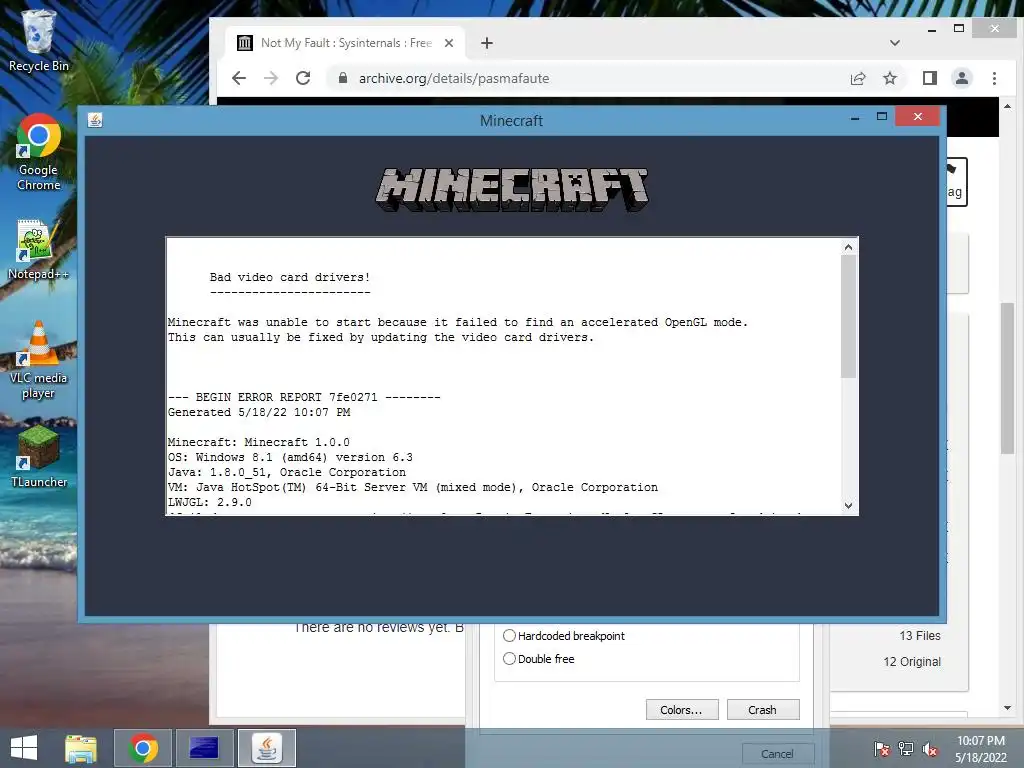Click the error report scroll up arrow
Image resolution: width=1024 pixels, height=768 pixels.
tap(848, 247)
